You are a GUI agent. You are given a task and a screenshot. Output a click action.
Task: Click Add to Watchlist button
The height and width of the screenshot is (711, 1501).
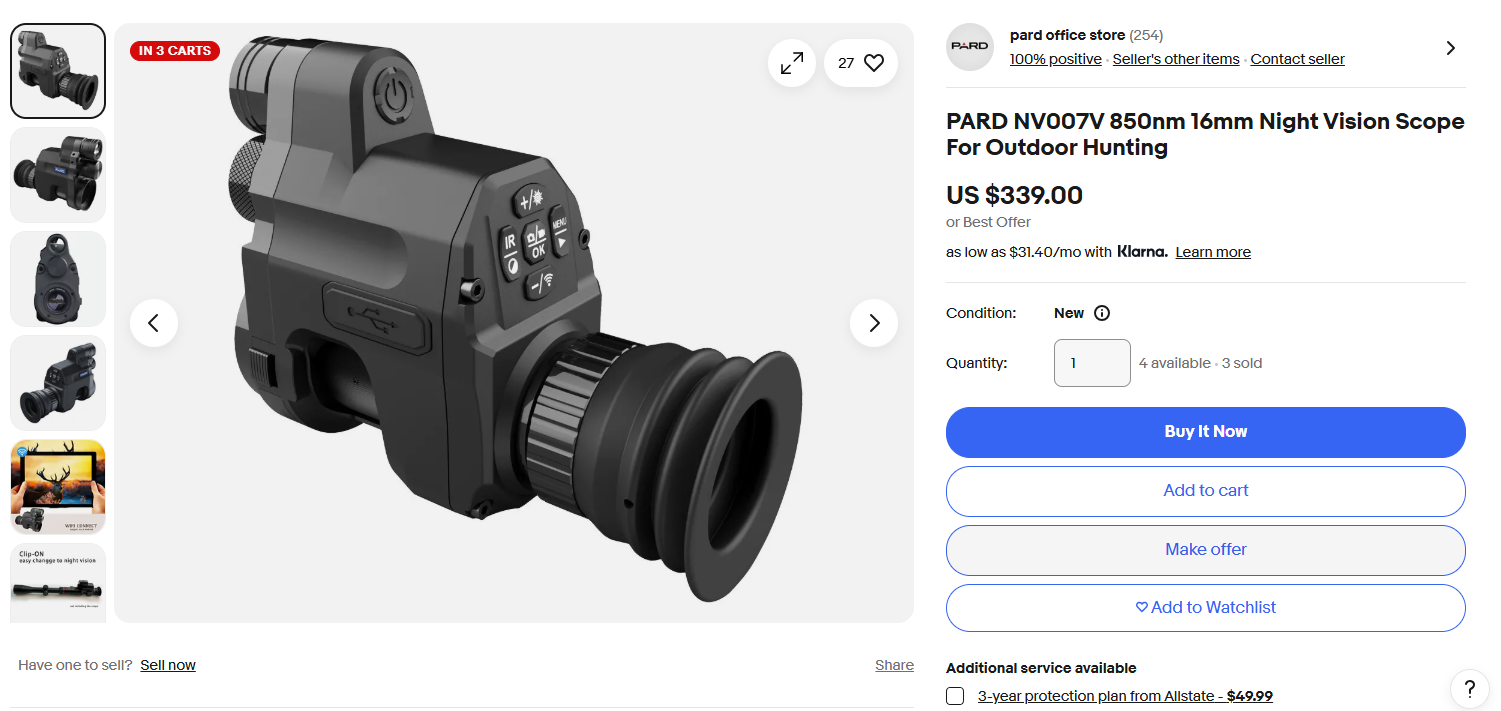point(1206,608)
